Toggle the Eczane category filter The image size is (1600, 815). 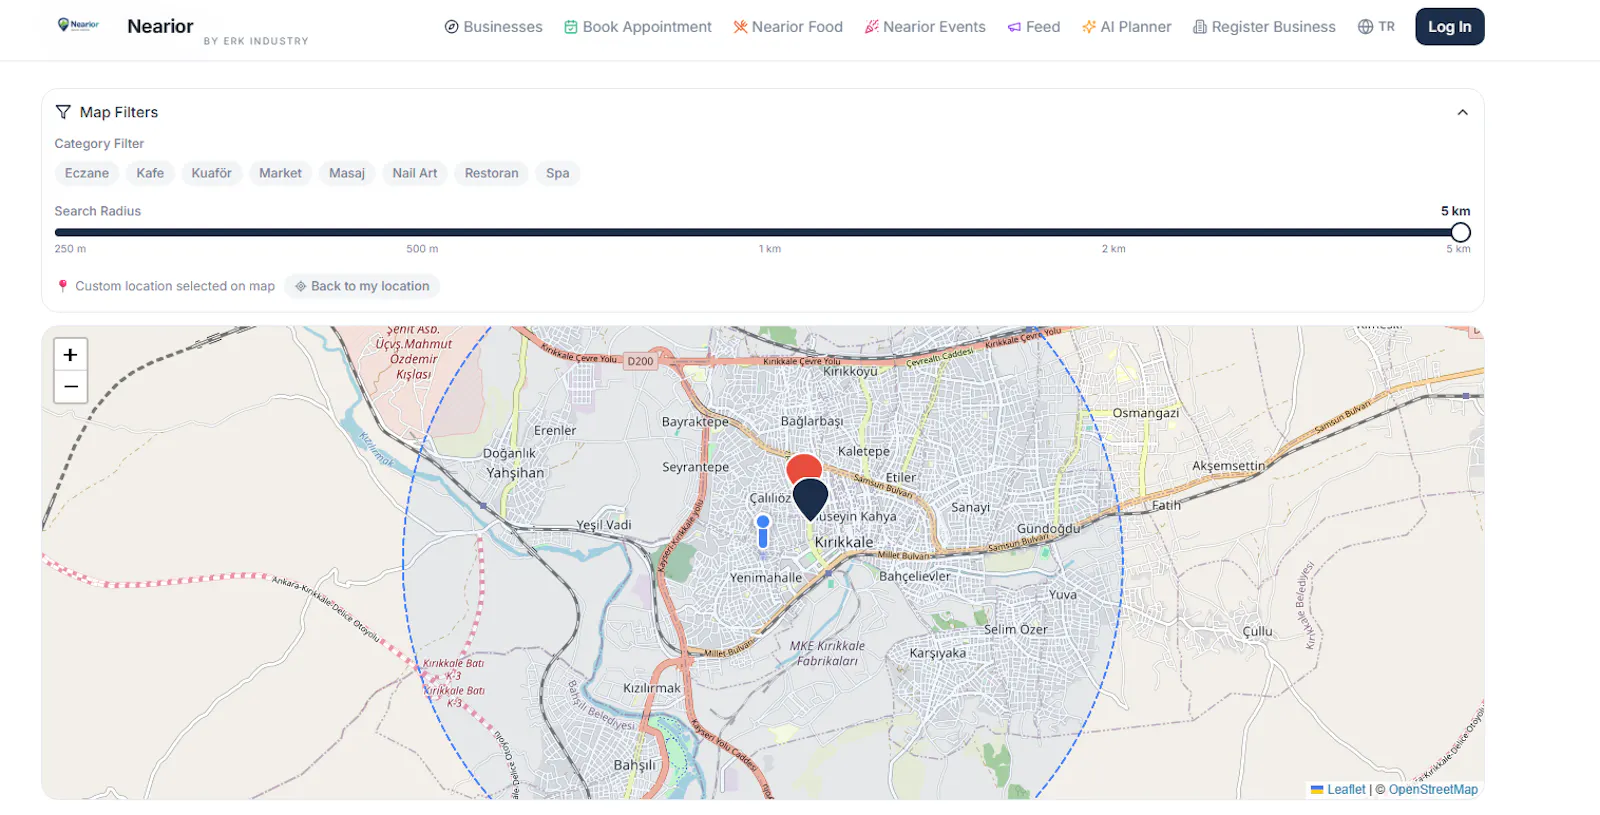[x=87, y=173]
